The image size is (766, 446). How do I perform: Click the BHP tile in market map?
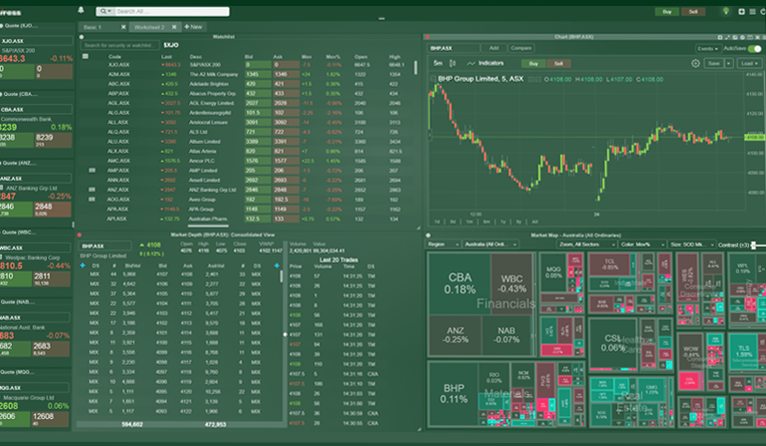click(x=453, y=394)
